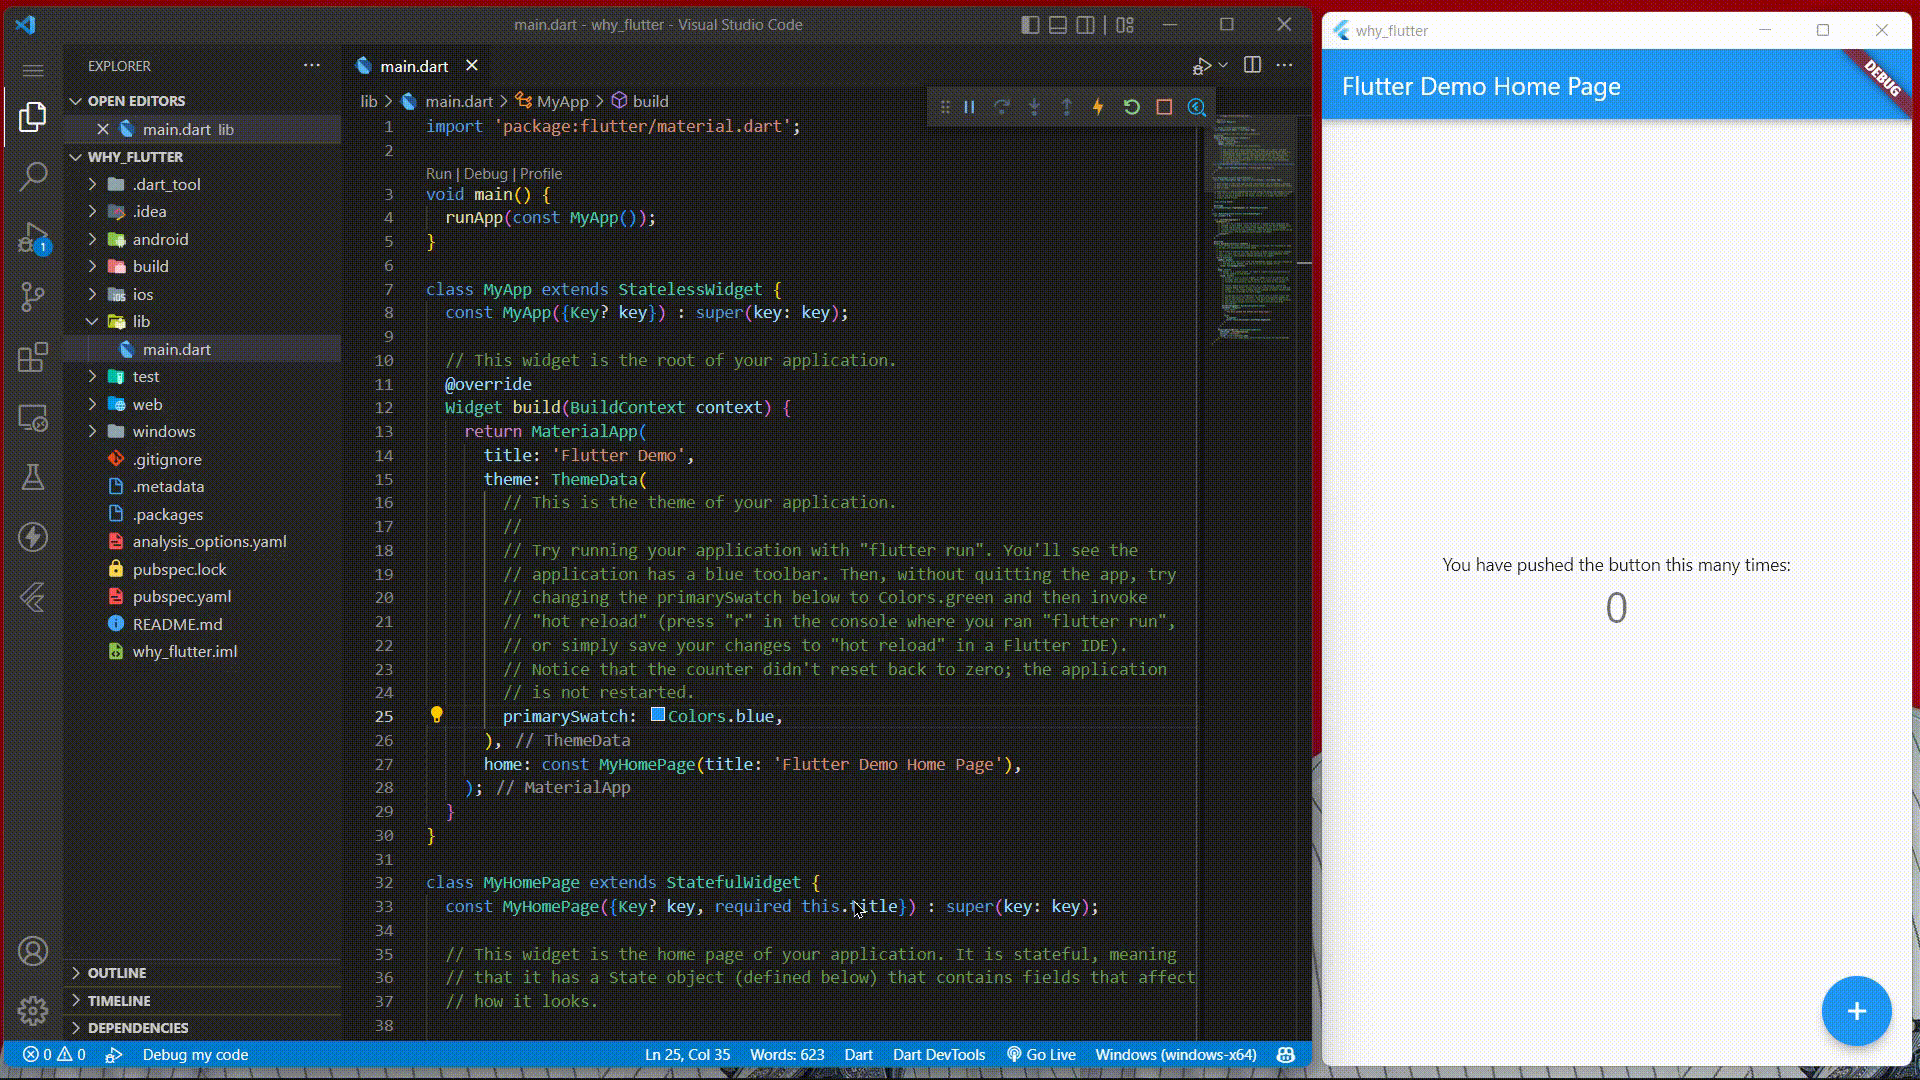Click the blue Colors.blue color swatch
This screenshot has width=1920, height=1080.
click(657, 716)
